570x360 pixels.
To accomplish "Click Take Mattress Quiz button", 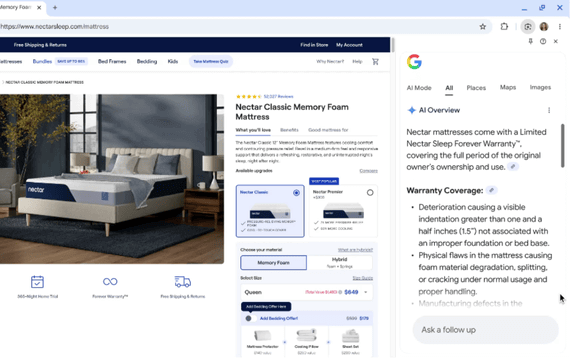I will [211, 61].
